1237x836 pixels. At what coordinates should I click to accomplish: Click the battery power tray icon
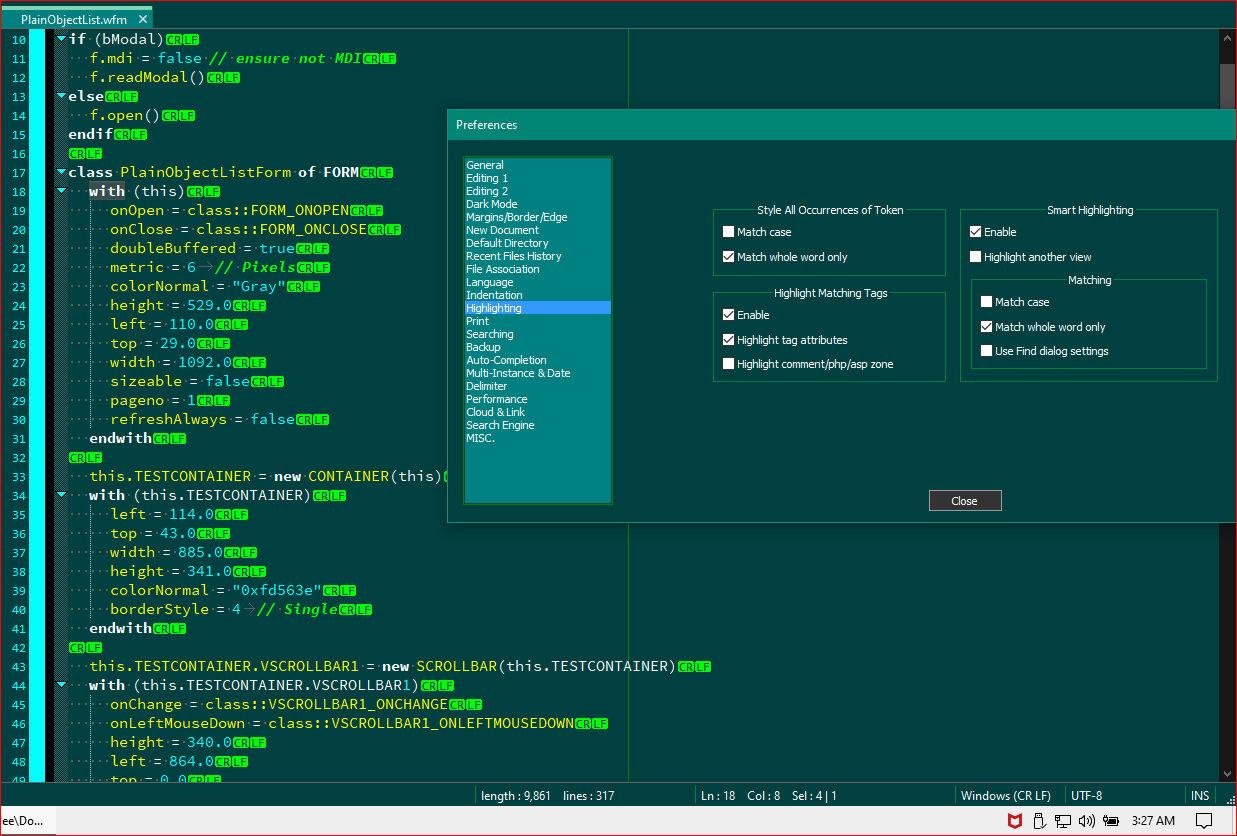tap(1110, 821)
